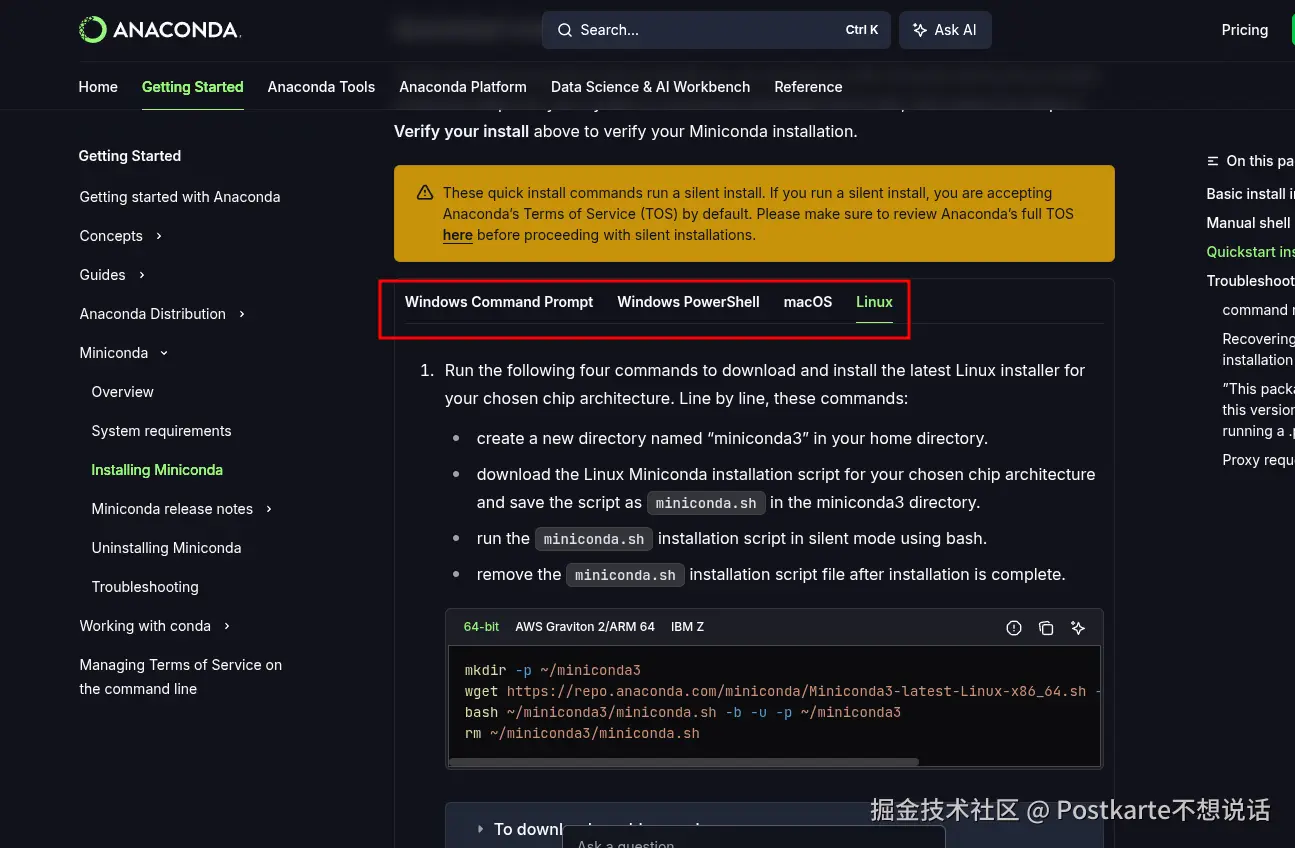Click 'rm ~/miniconda3/miniconda.sh' code line
1295x848 pixels.
582,733
